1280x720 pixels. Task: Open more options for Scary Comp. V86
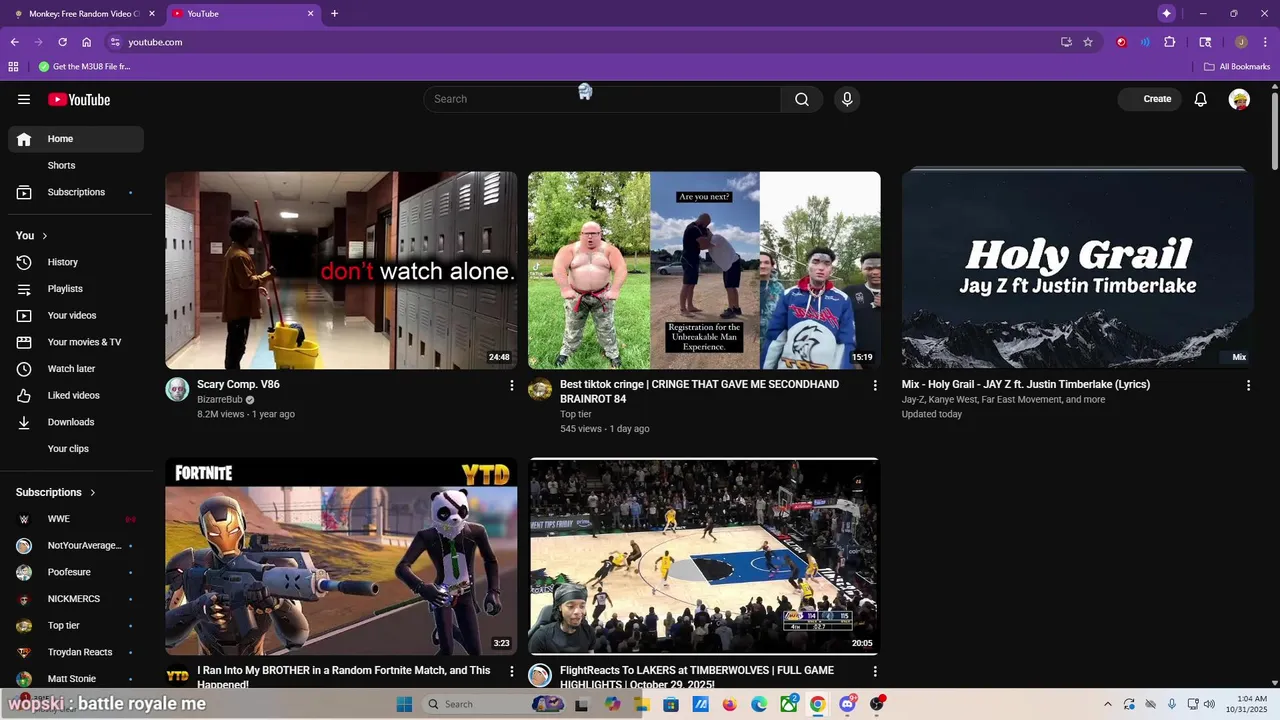pyautogui.click(x=512, y=385)
